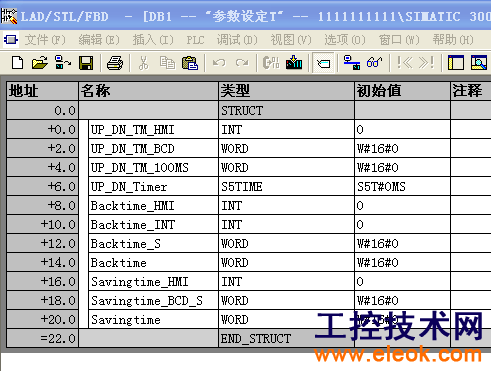The image size is (491, 371).
Task: Click the S5TIME type cell
Action: coord(287,186)
